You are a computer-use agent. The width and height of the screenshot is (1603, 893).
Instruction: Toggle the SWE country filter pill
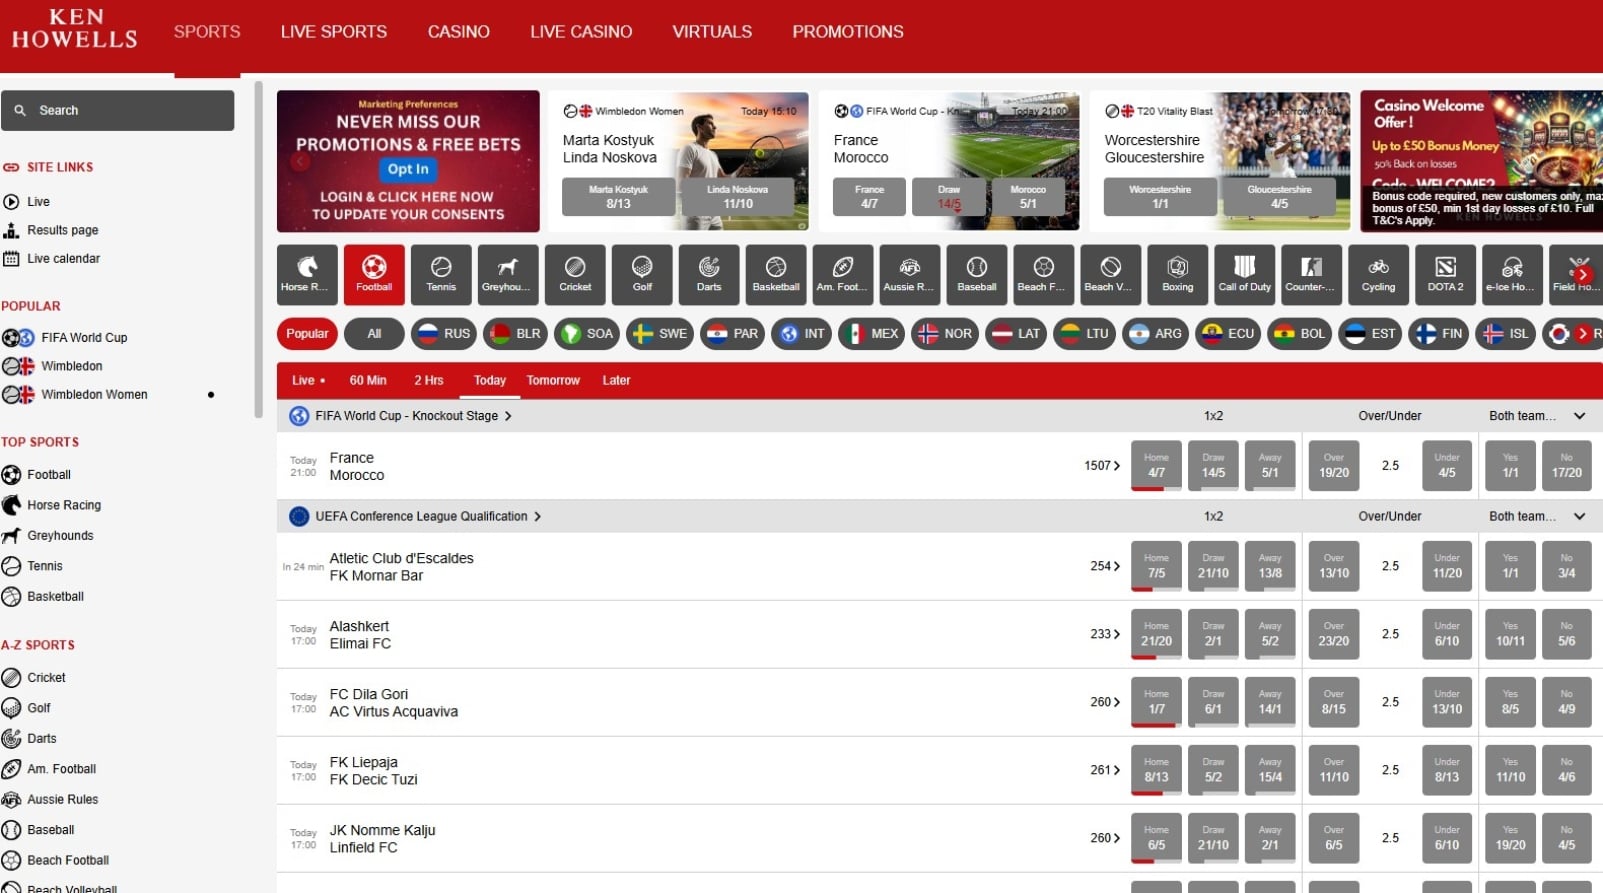(660, 334)
